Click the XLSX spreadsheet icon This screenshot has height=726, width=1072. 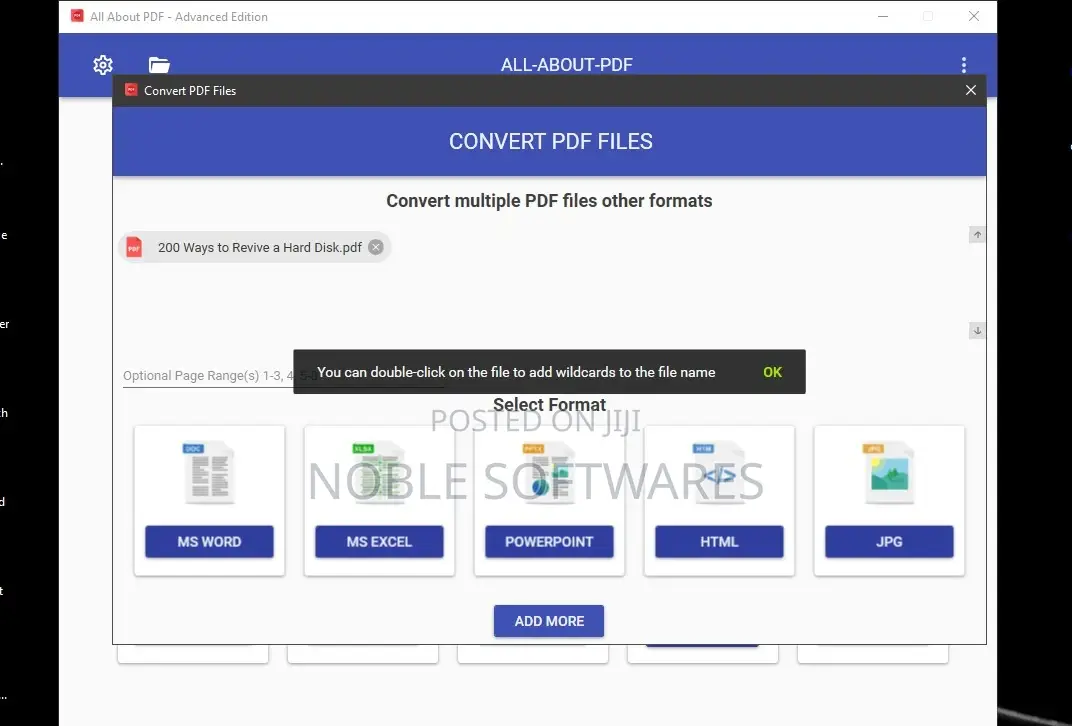(x=379, y=473)
